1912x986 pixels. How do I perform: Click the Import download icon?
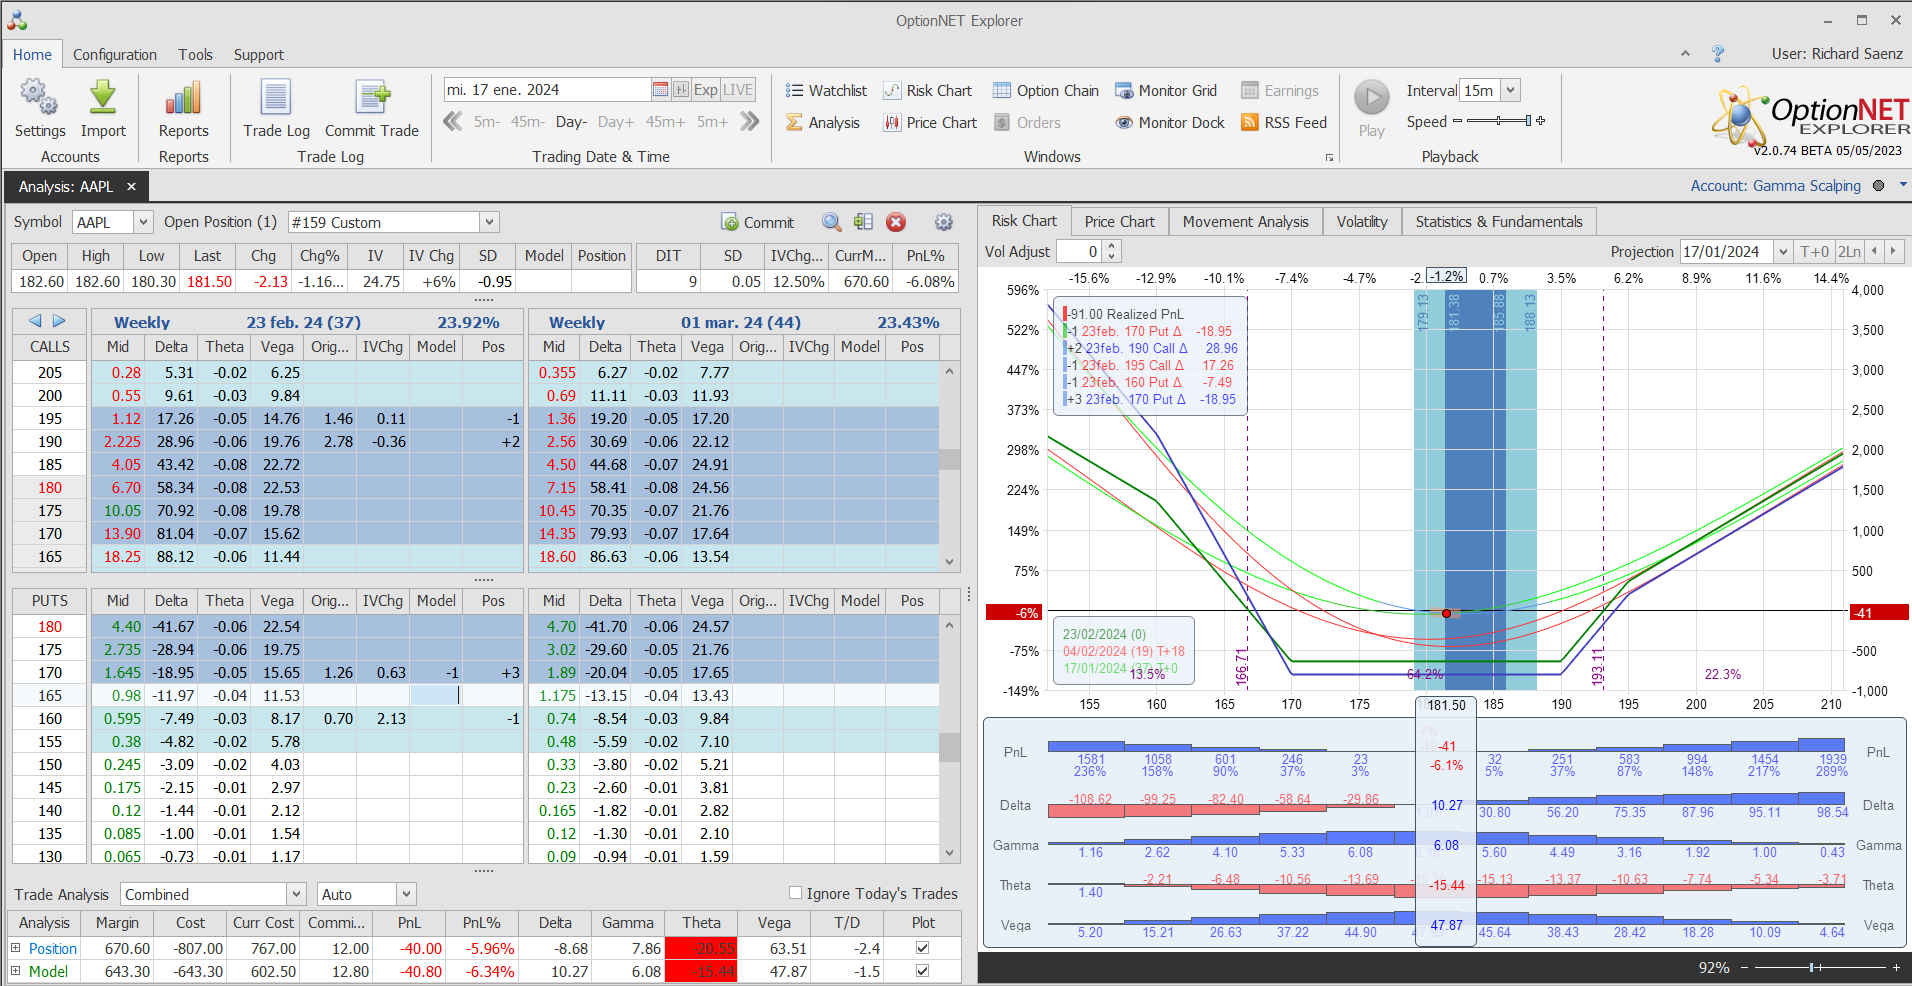[103, 98]
